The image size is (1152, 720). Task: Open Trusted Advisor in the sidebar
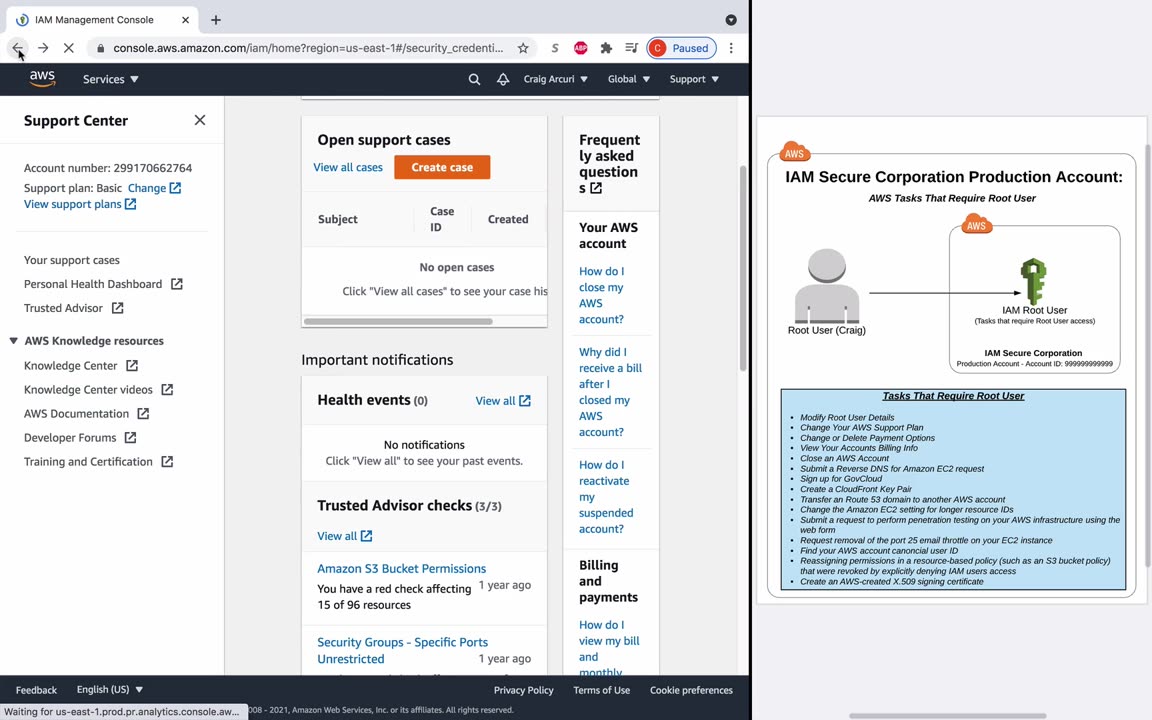coord(73,308)
